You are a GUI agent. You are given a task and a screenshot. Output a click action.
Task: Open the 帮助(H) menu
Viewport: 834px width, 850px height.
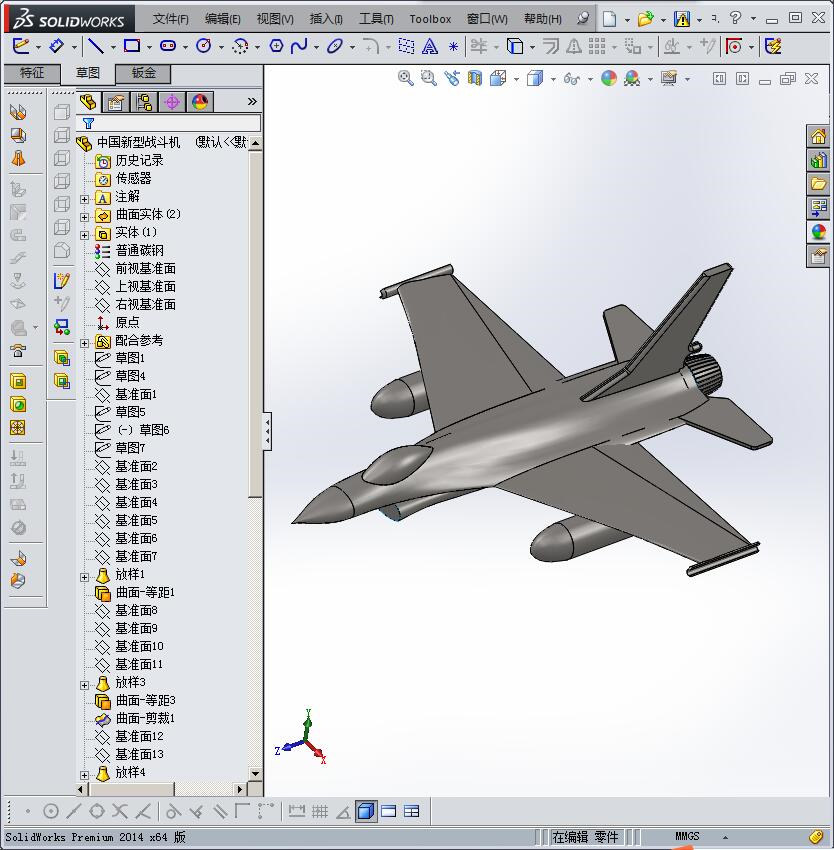(x=543, y=19)
